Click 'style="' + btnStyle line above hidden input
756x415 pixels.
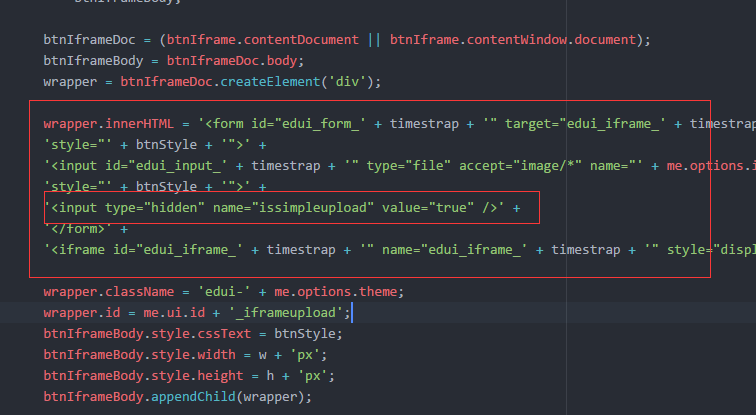155,187
